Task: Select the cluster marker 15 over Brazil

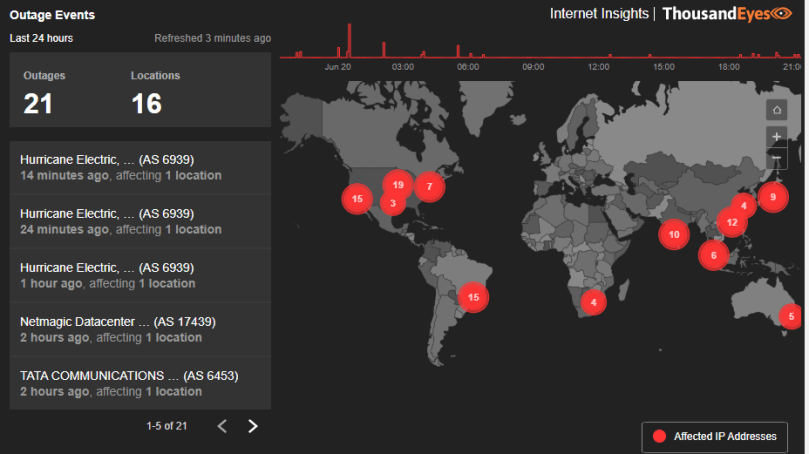Action: point(473,297)
